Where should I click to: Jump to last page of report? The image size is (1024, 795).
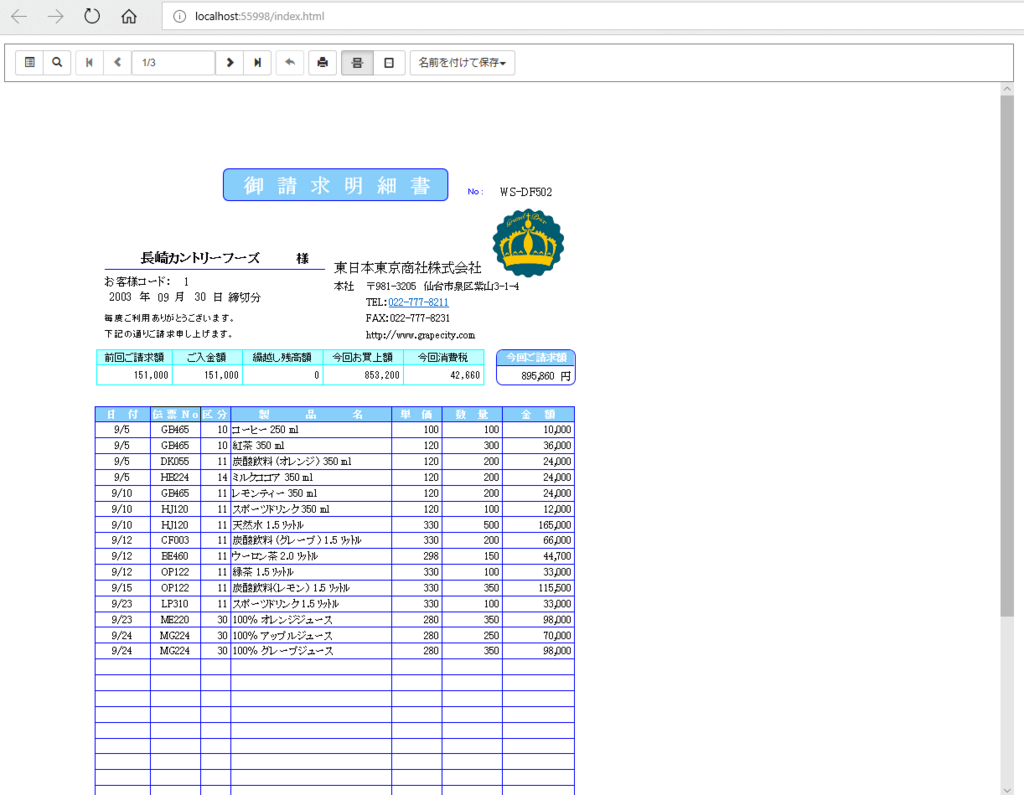pos(258,63)
